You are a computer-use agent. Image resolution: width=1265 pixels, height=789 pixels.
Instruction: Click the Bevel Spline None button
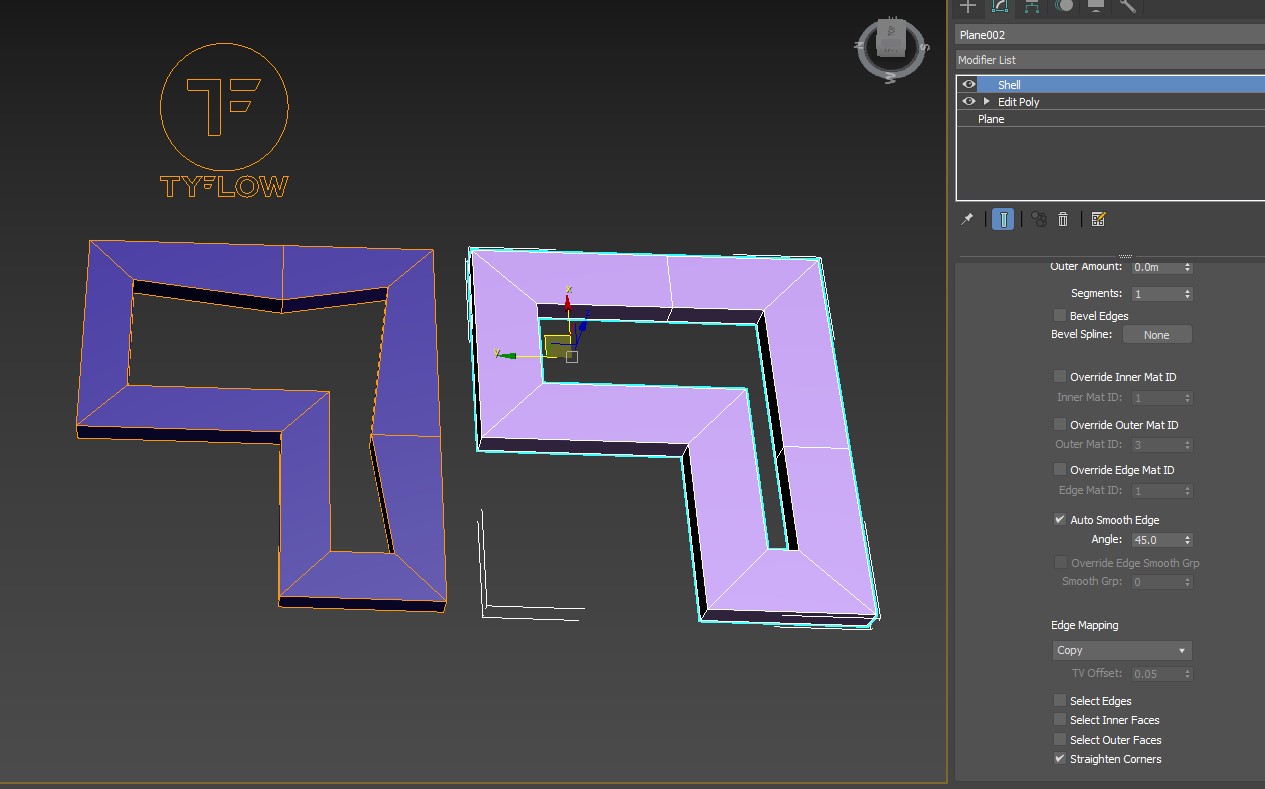[x=1157, y=335]
